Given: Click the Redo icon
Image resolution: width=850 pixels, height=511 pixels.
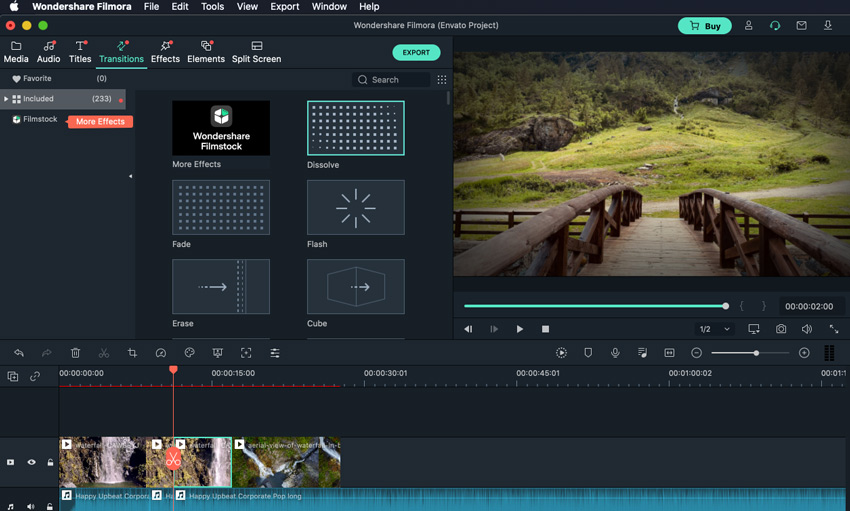Looking at the screenshot, I should 47,353.
